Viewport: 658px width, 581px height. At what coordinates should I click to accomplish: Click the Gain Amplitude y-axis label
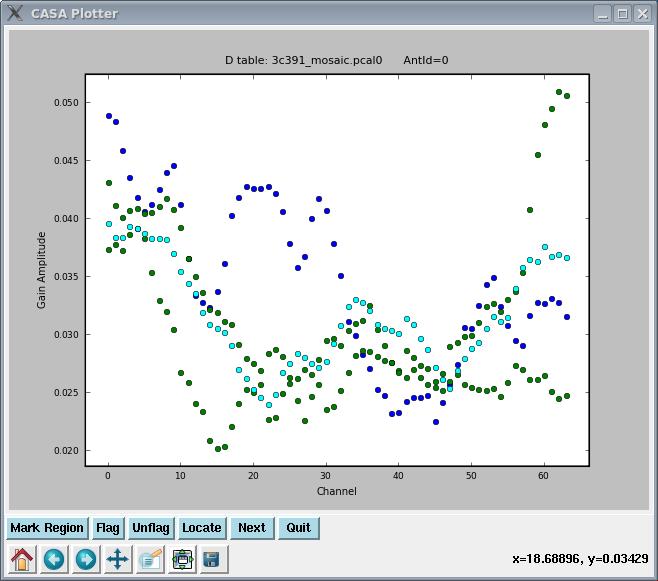click(x=42, y=269)
